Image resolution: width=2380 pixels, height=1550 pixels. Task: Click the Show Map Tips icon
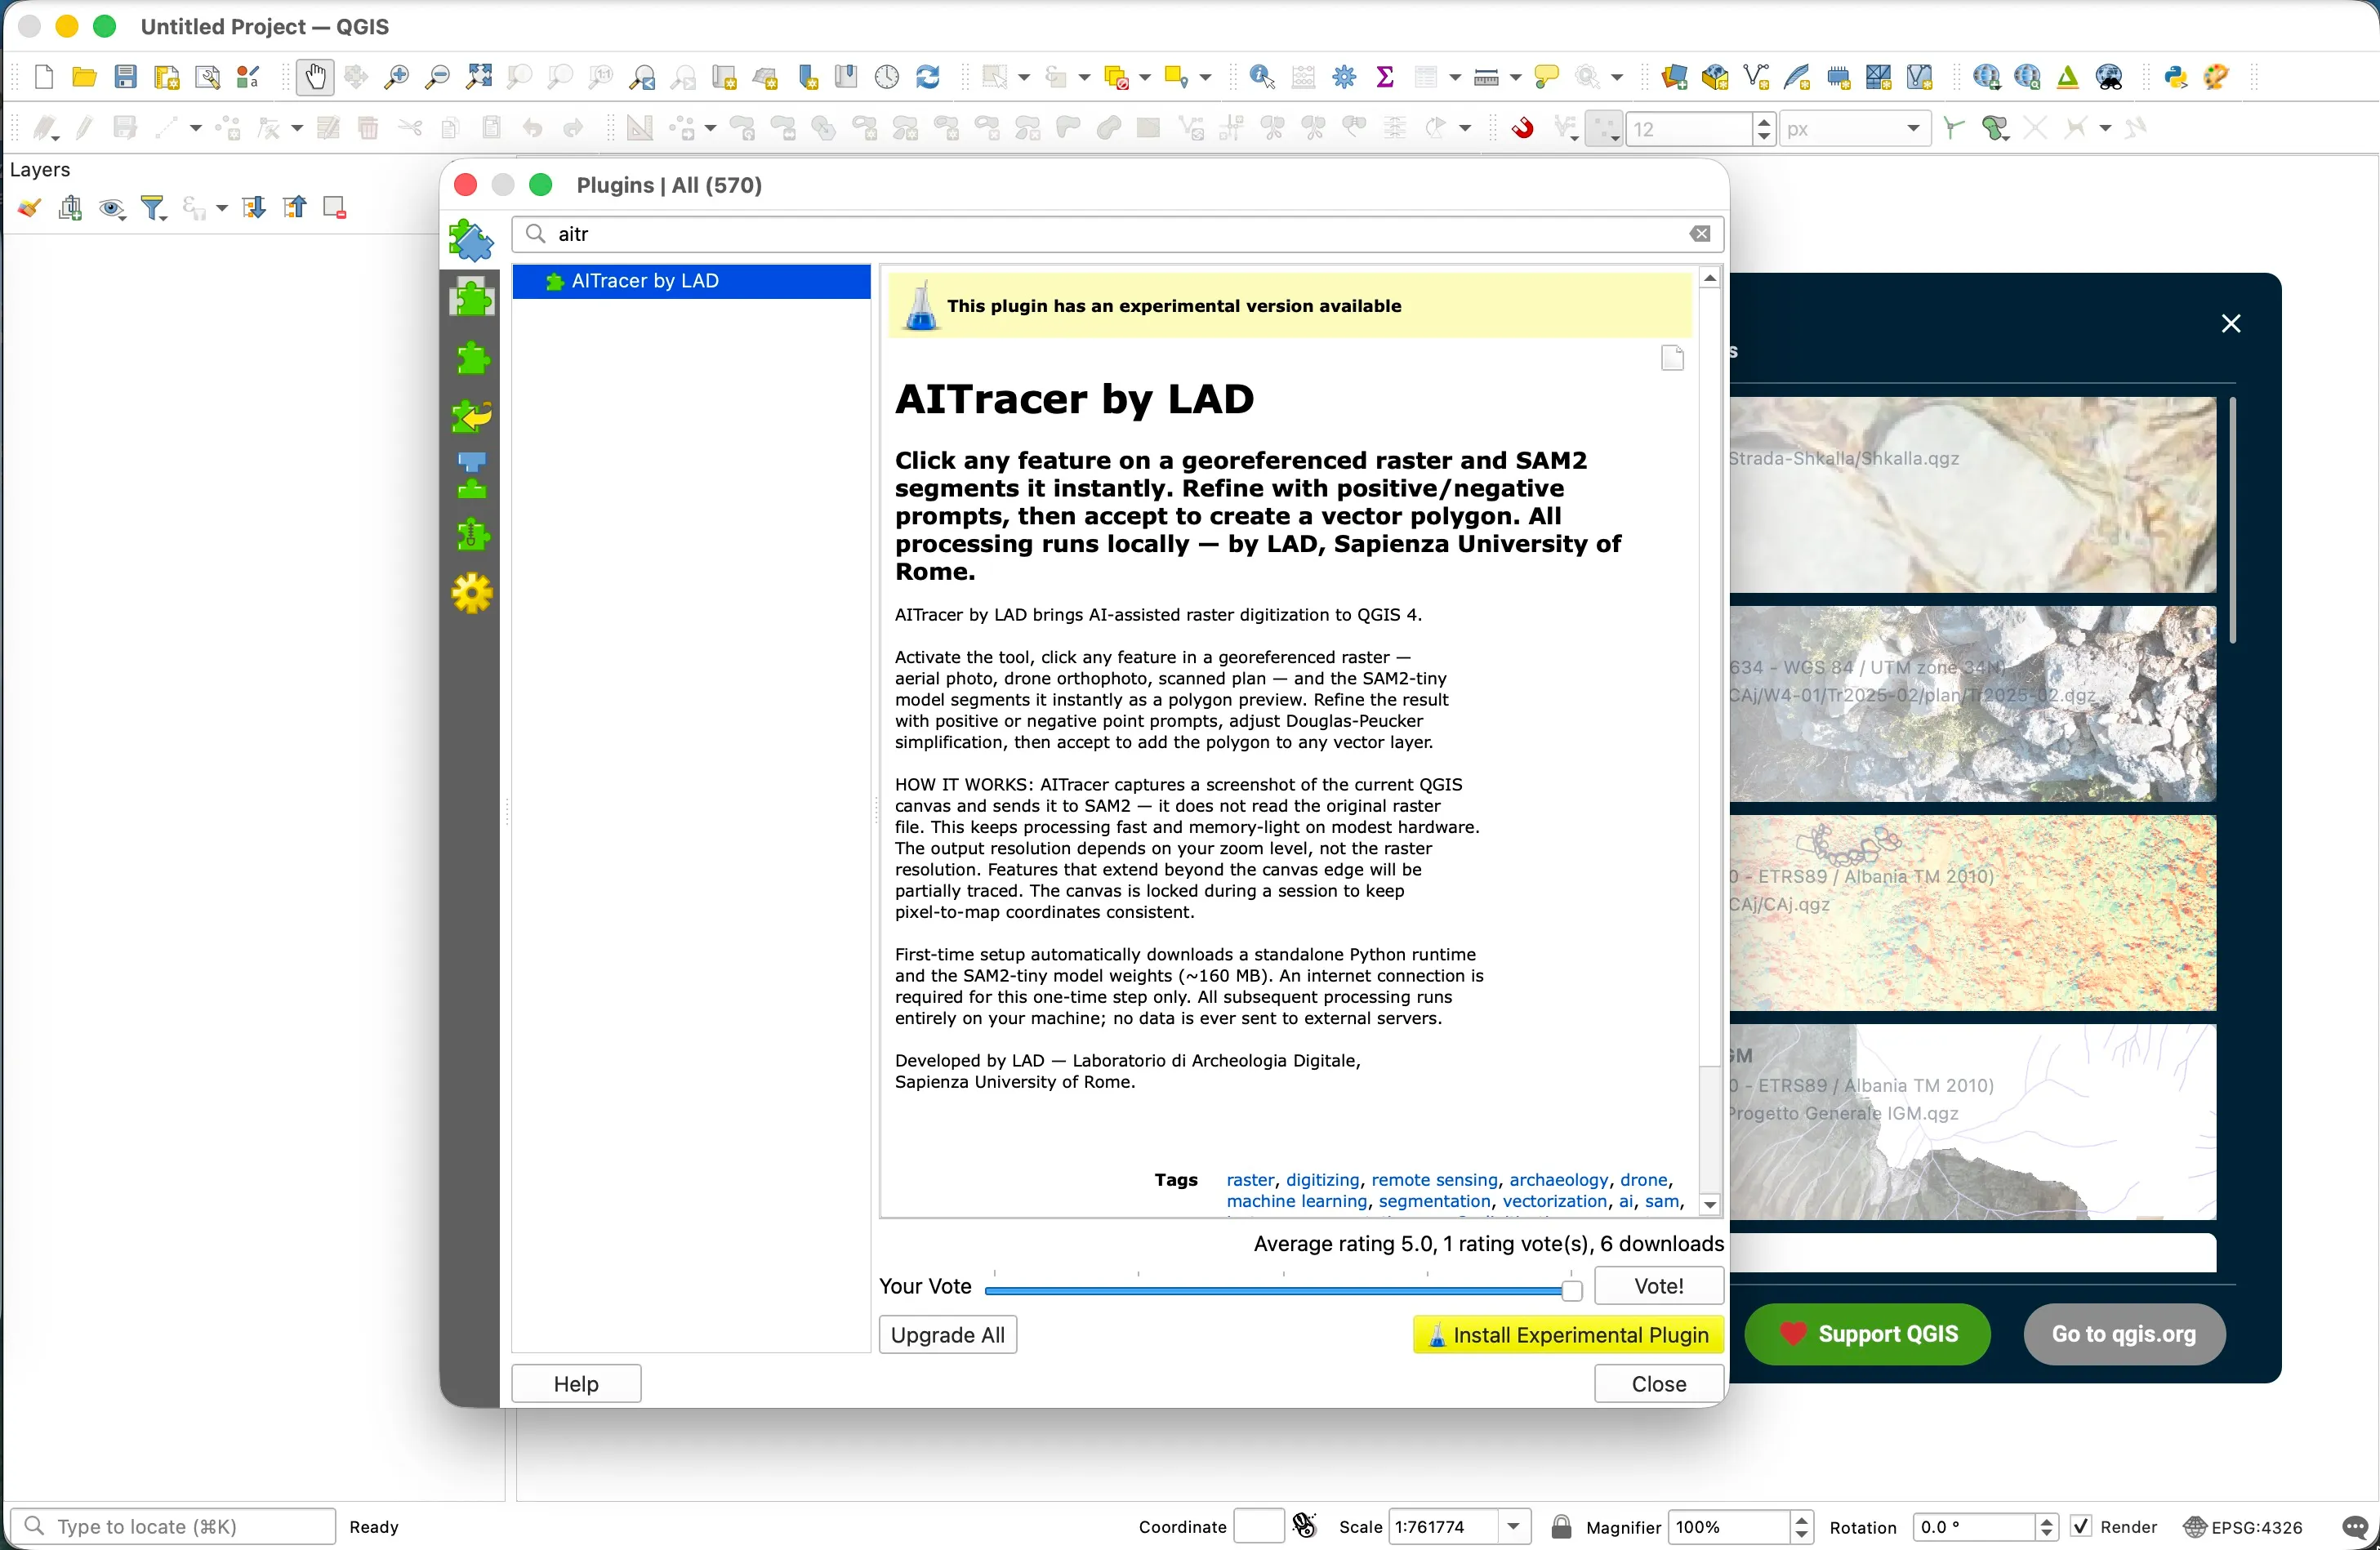tap(1547, 77)
